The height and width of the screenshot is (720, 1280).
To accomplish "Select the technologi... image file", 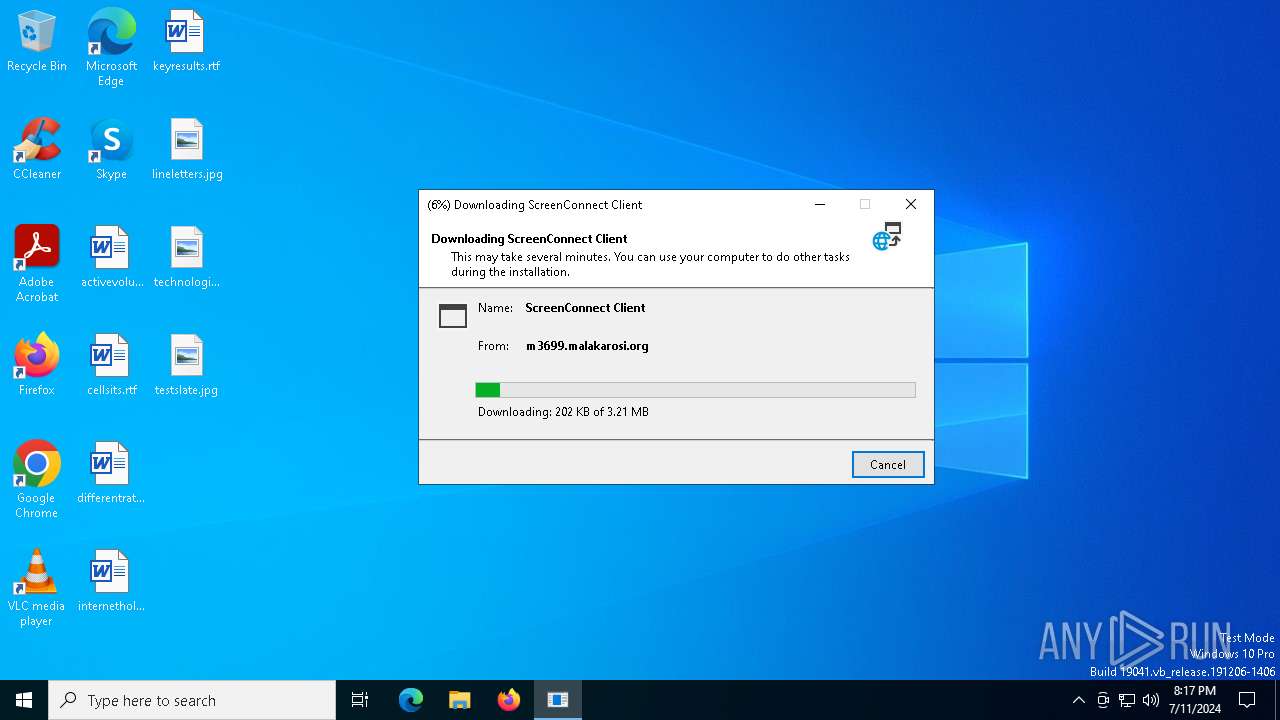I will click(x=186, y=258).
